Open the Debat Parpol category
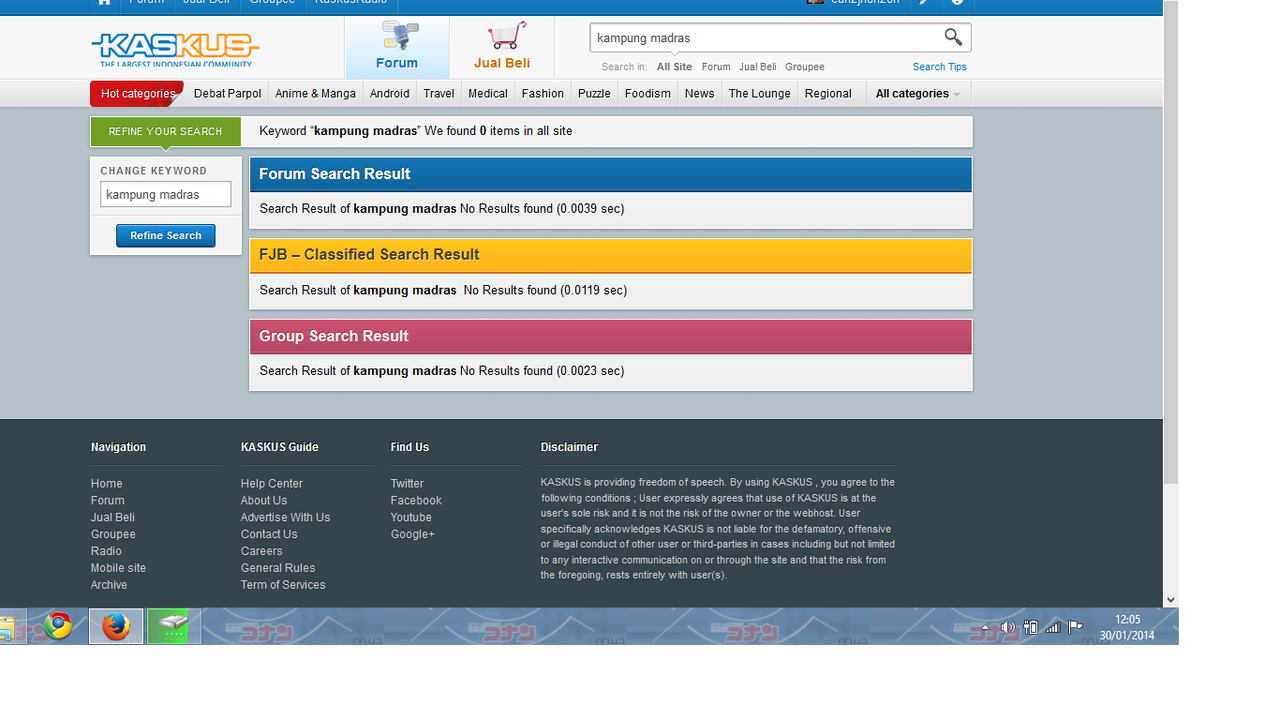 pos(227,94)
